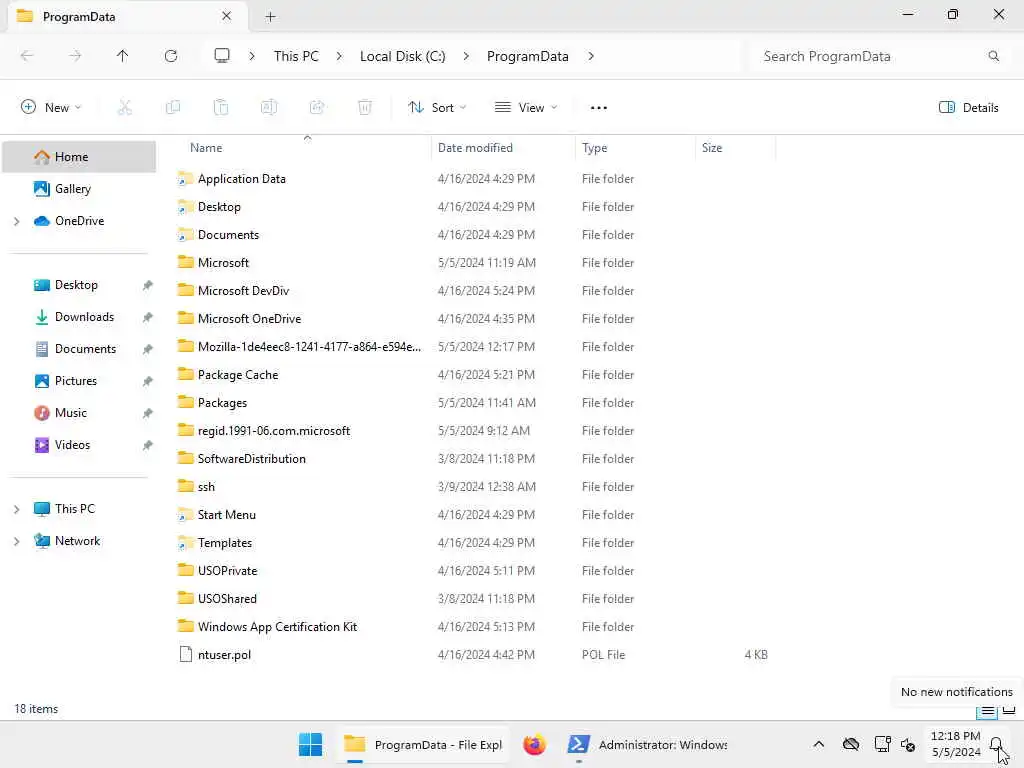
Task: Go forward with the forward arrow
Action: (75, 56)
